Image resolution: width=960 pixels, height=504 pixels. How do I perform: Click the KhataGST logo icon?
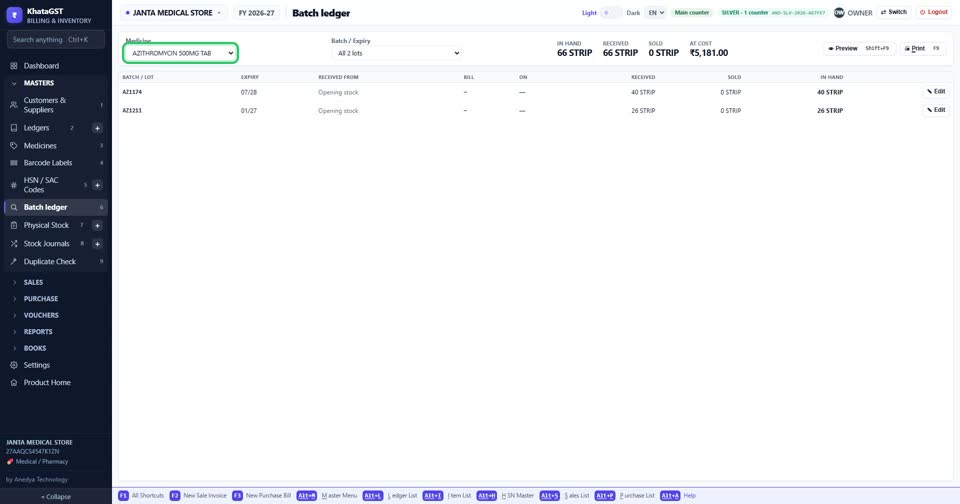tap(14, 15)
